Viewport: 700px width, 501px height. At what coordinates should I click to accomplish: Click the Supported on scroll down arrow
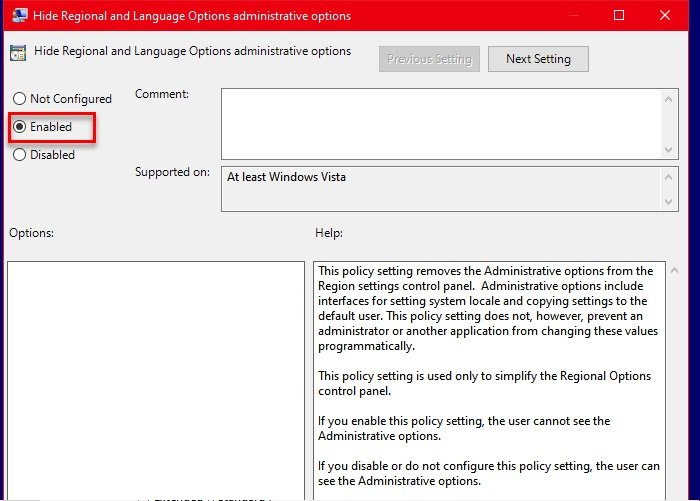tap(669, 203)
